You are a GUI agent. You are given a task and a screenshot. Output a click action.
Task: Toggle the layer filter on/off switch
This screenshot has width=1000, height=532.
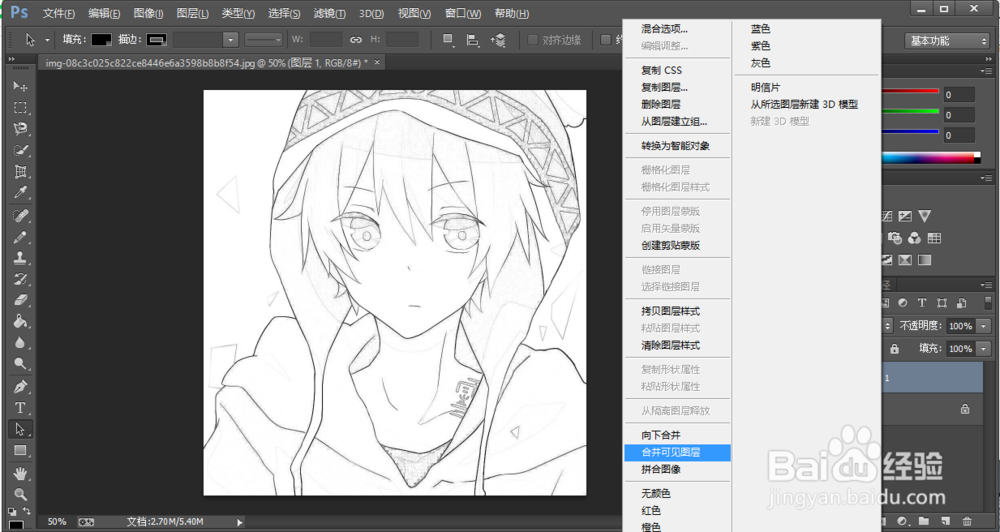(x=987, y=304)
